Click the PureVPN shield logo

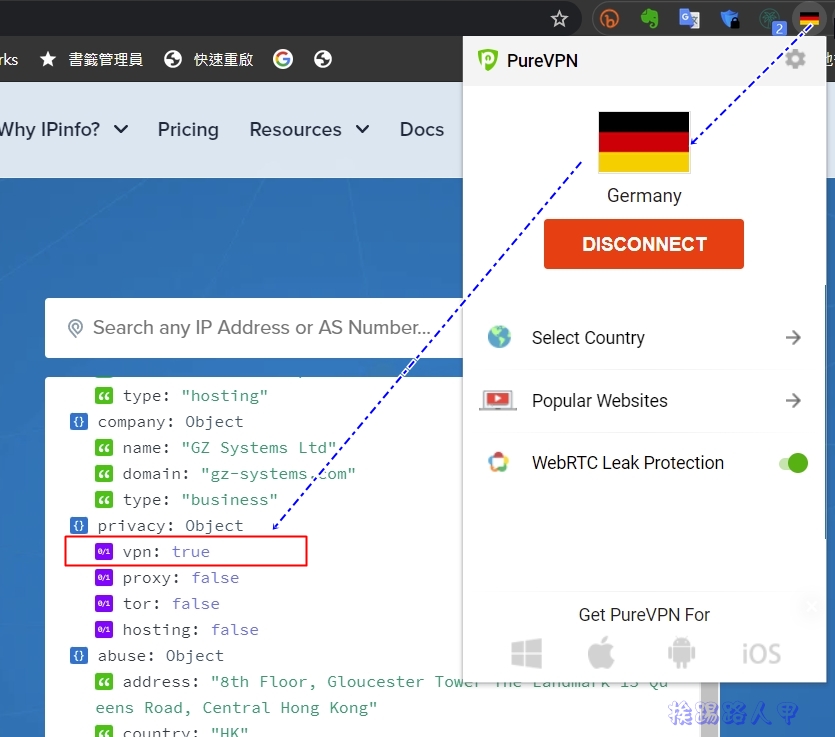pos(487,60)
